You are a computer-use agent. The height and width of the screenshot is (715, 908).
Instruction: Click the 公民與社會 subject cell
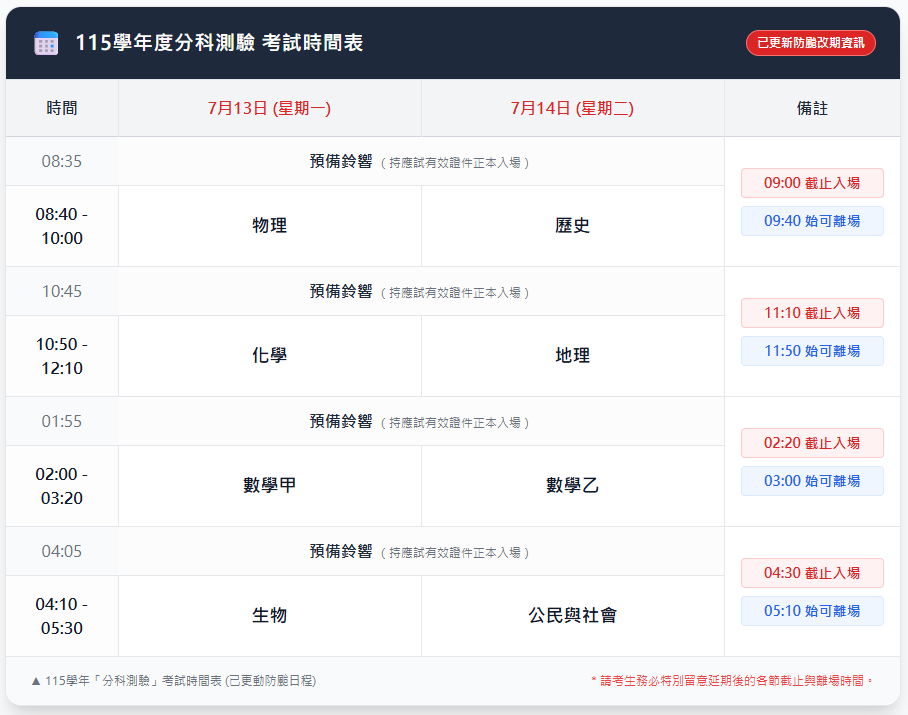point(573,616)
